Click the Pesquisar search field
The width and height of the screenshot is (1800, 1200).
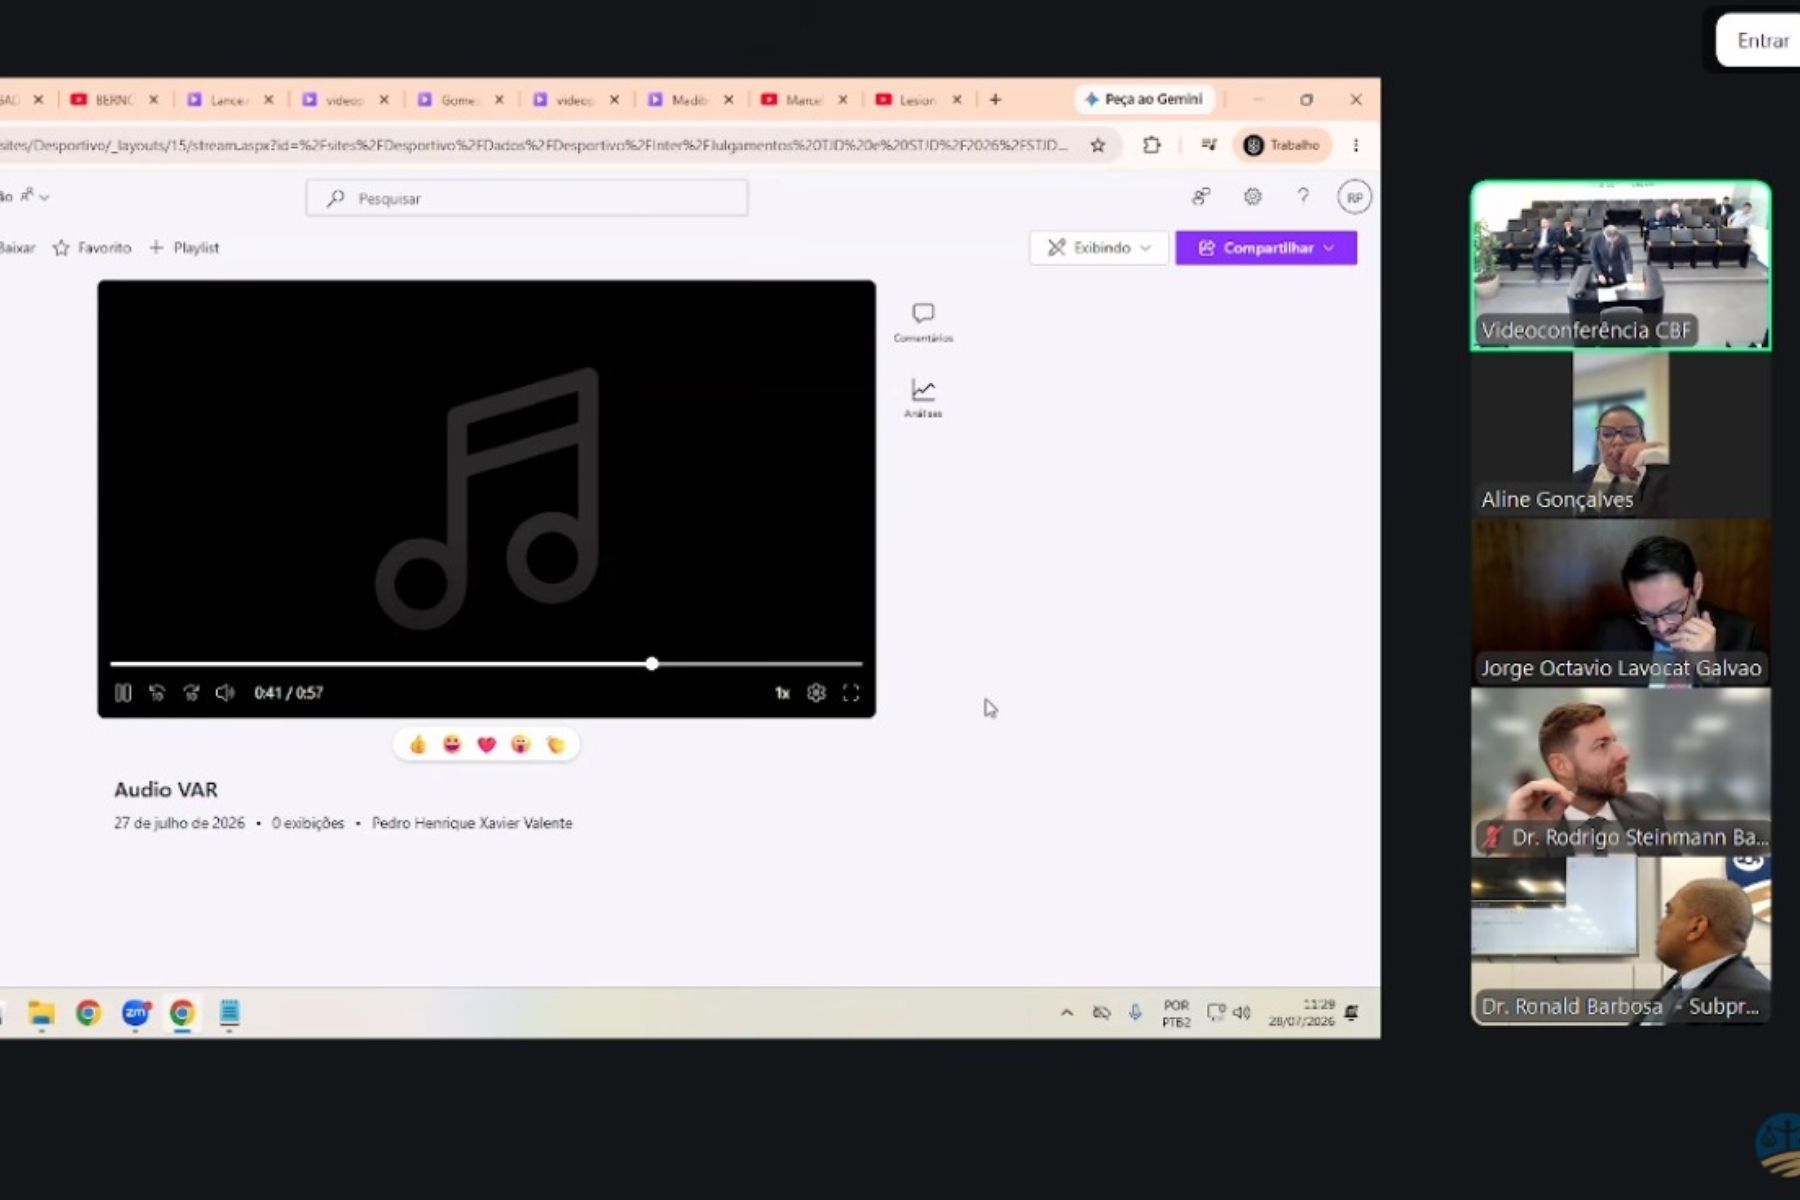[527, 198]
